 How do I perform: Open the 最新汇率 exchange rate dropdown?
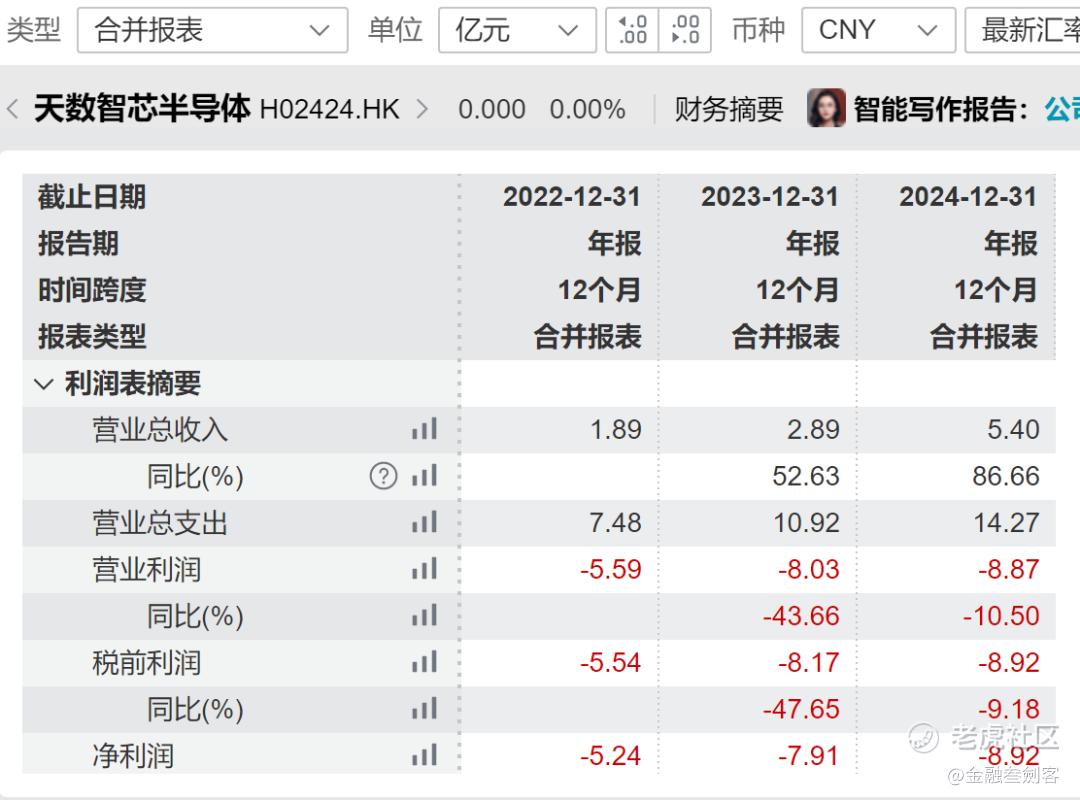(x=1023, y=30)
